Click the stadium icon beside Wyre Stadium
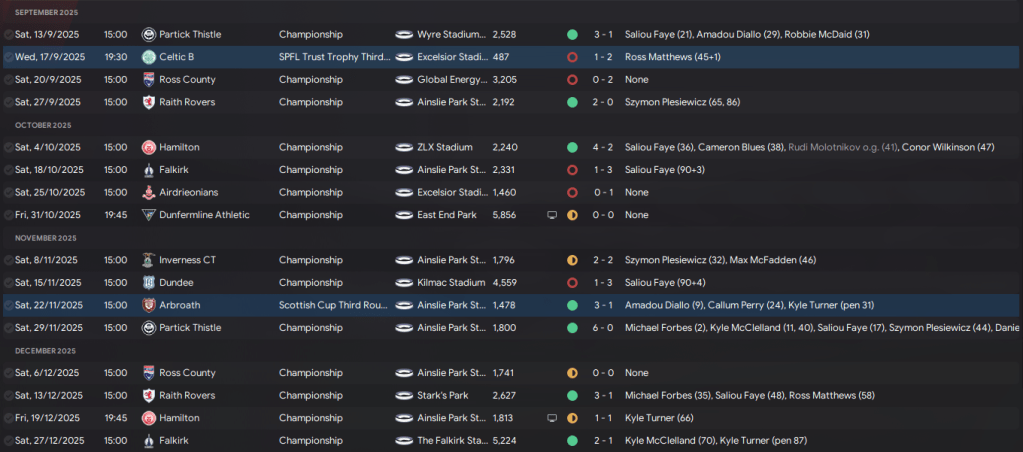This screenshot has height=452, width=1023. 404,34
